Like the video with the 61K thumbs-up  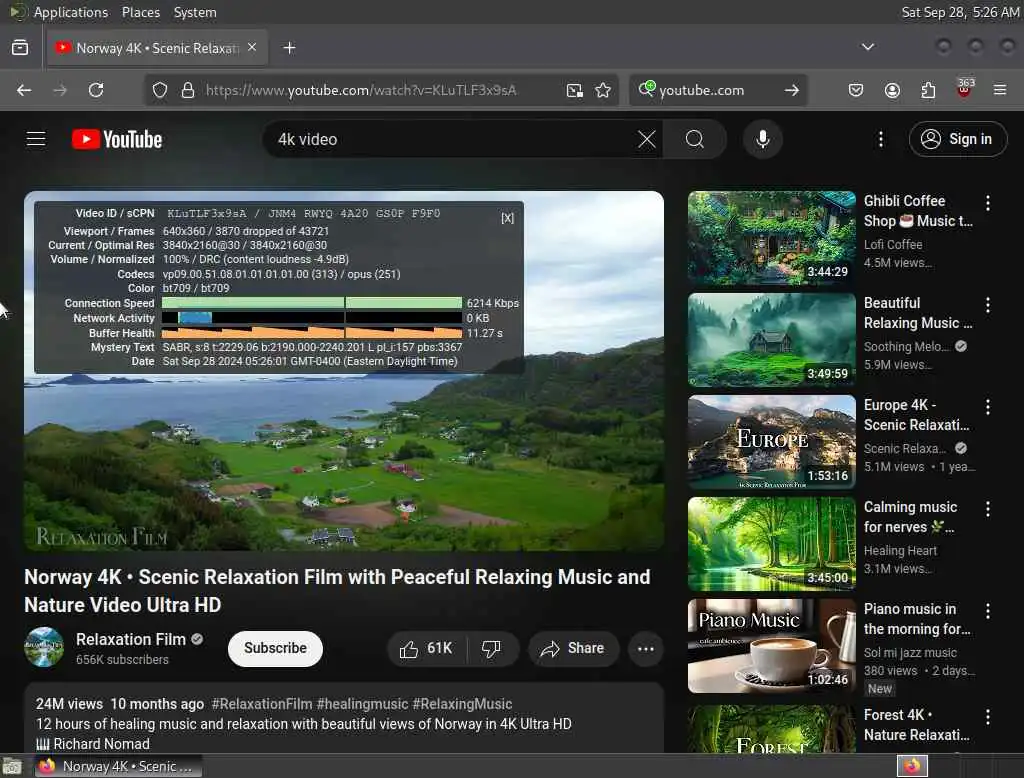pyautogui.click(x=426, y=649)
